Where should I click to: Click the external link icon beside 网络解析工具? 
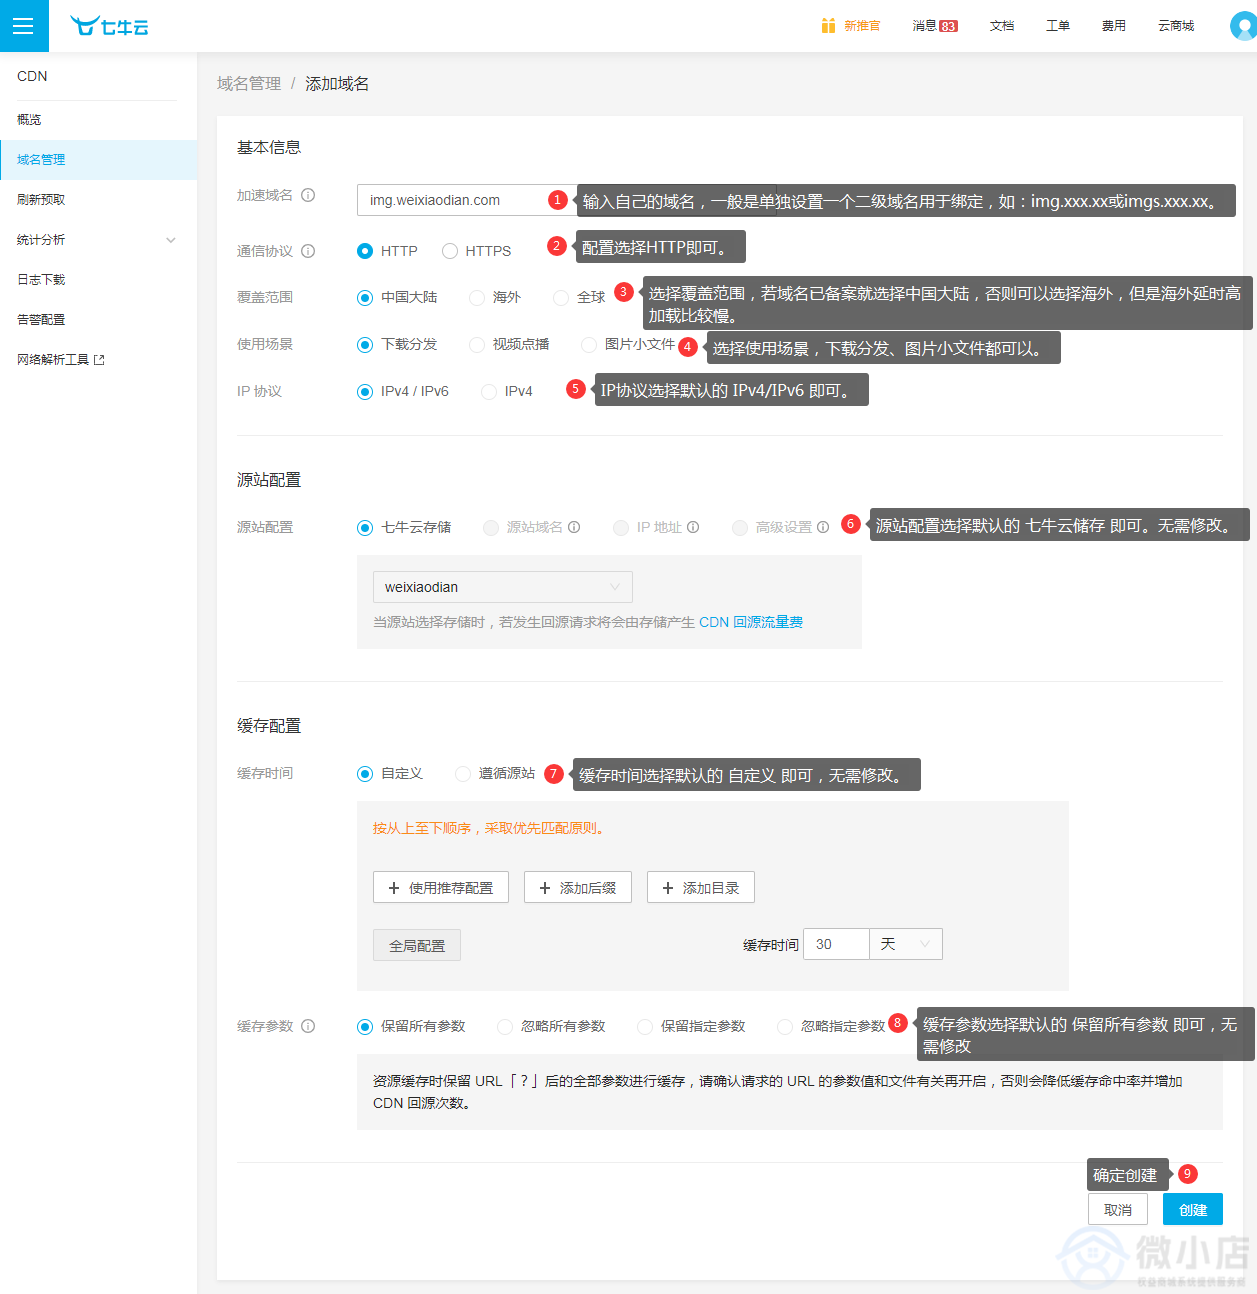point(99,360)
